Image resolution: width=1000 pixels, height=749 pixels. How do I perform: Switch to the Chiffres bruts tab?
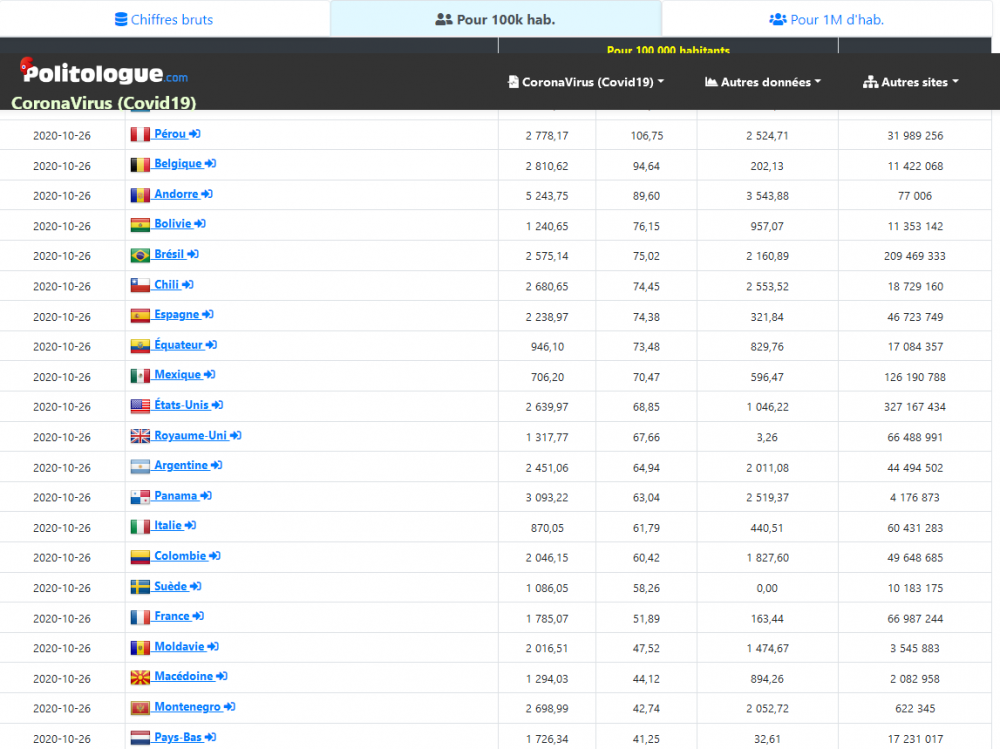tap(164, 19)
